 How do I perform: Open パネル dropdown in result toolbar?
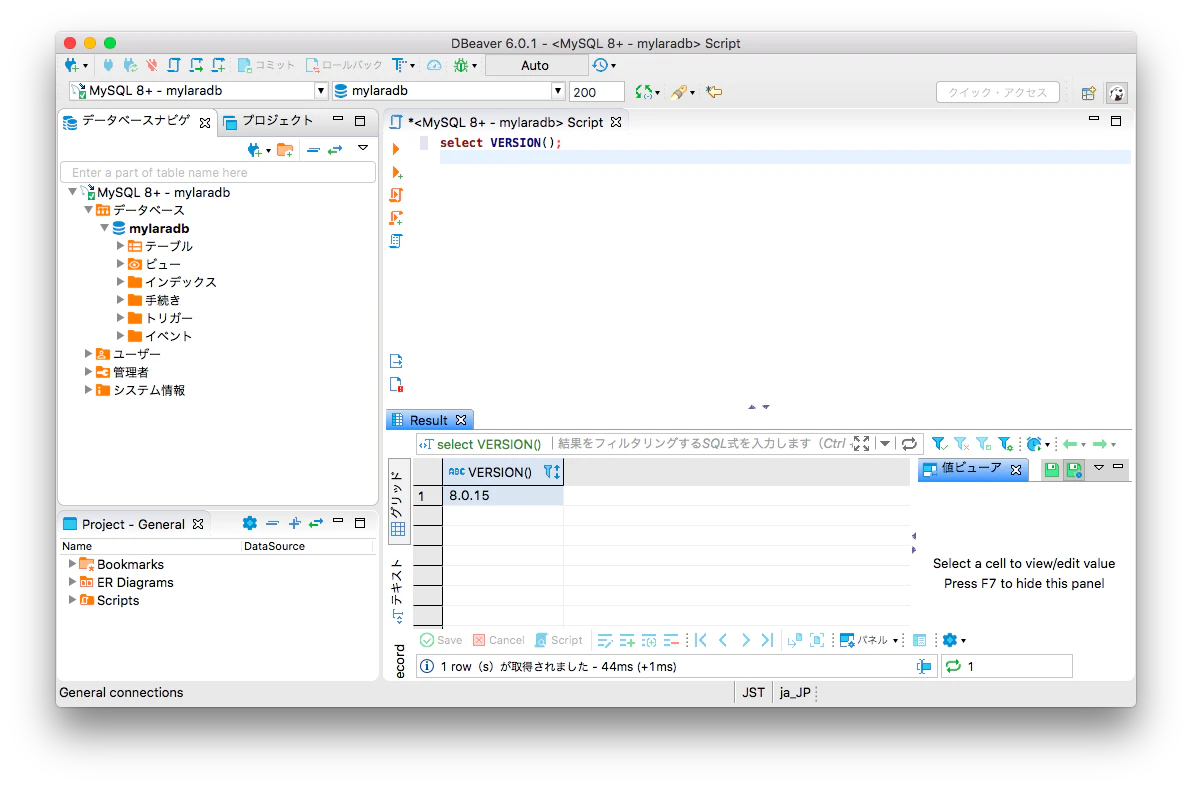tap(870, 640)
